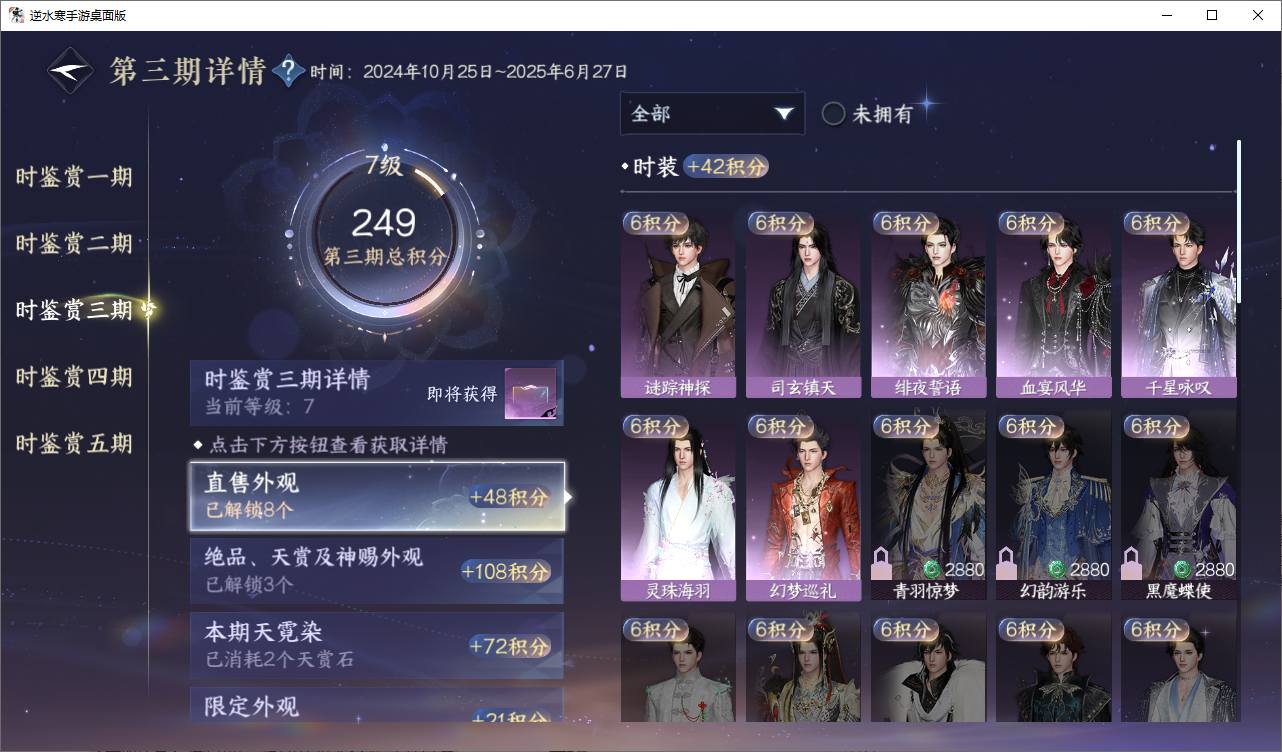Open the question mark help icon

289,71
